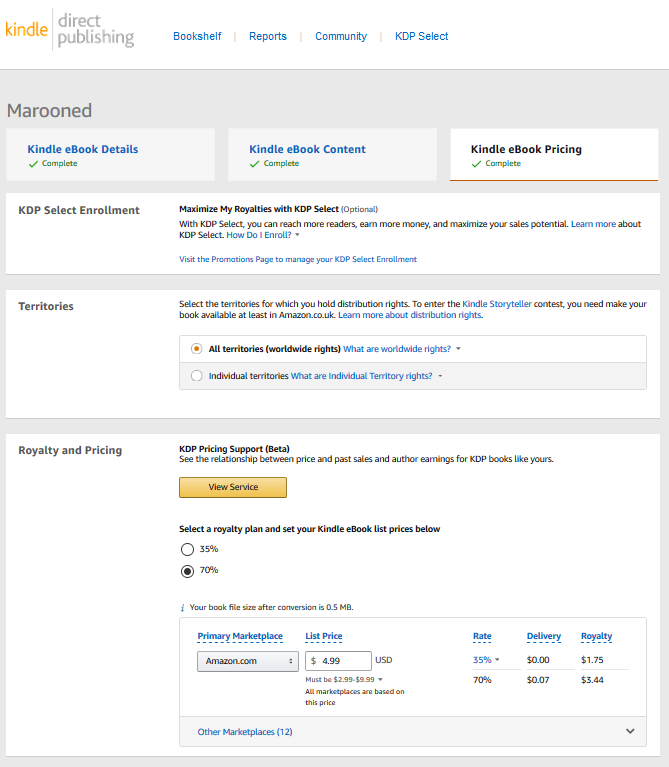669x767 pixels.
Task: Open the KDP Select menu item
Action: (421, 36)
